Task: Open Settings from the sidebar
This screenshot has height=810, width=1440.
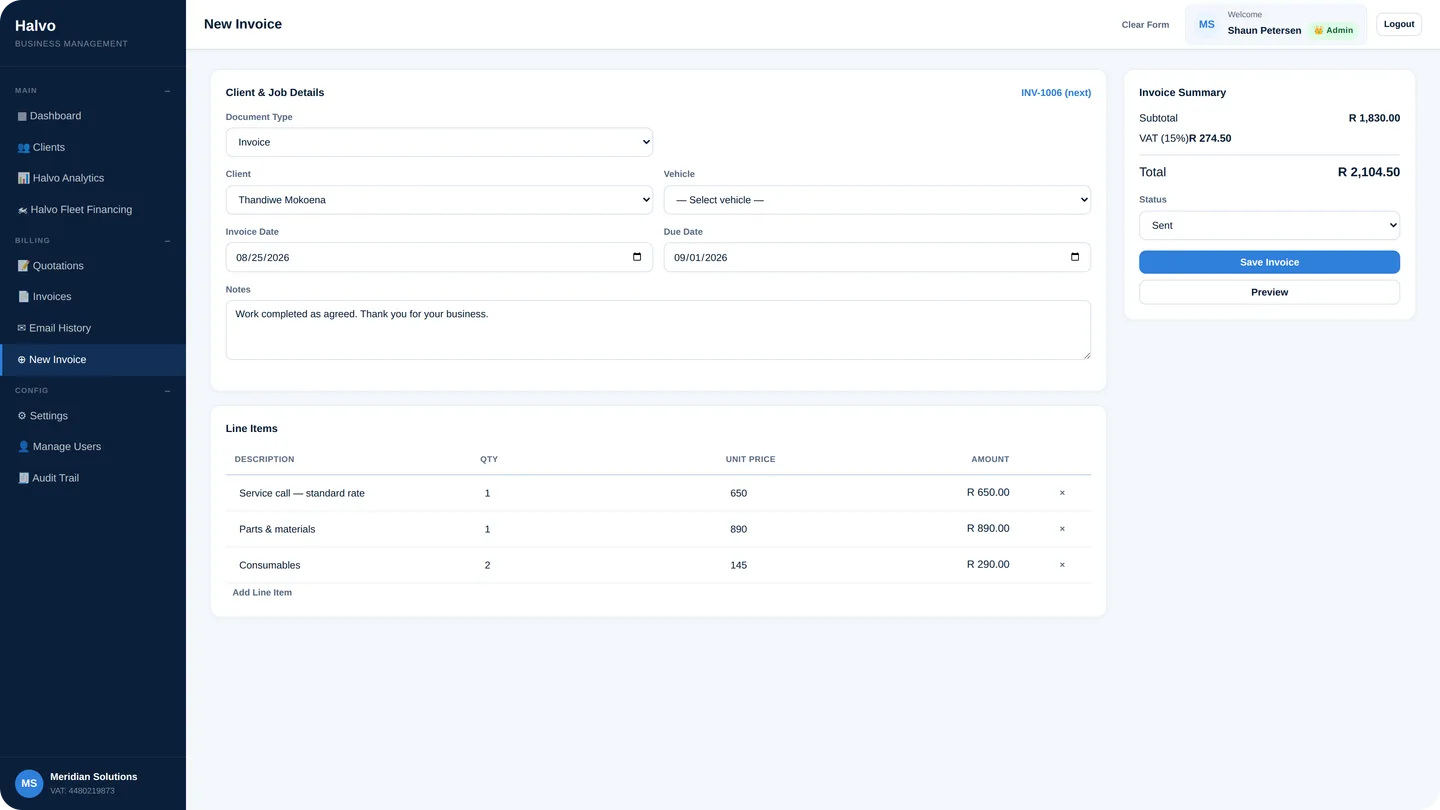Action: [x=93, y=416]
